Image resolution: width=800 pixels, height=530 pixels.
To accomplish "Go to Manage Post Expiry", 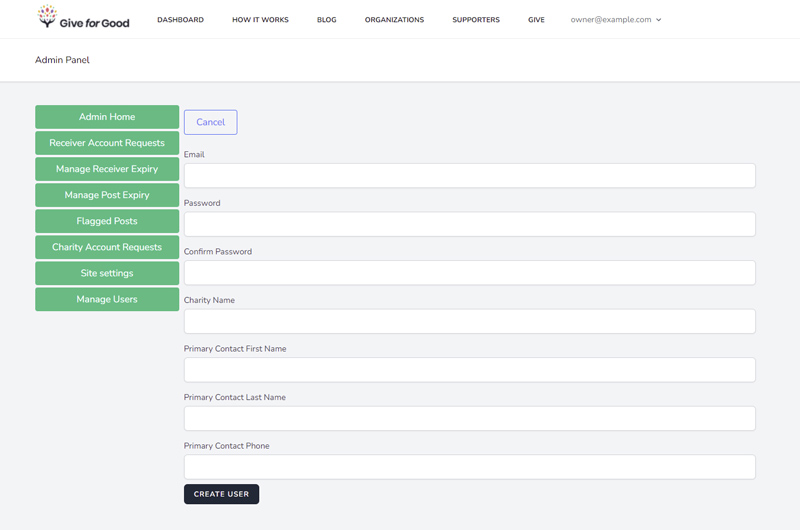I will (107, 195).
